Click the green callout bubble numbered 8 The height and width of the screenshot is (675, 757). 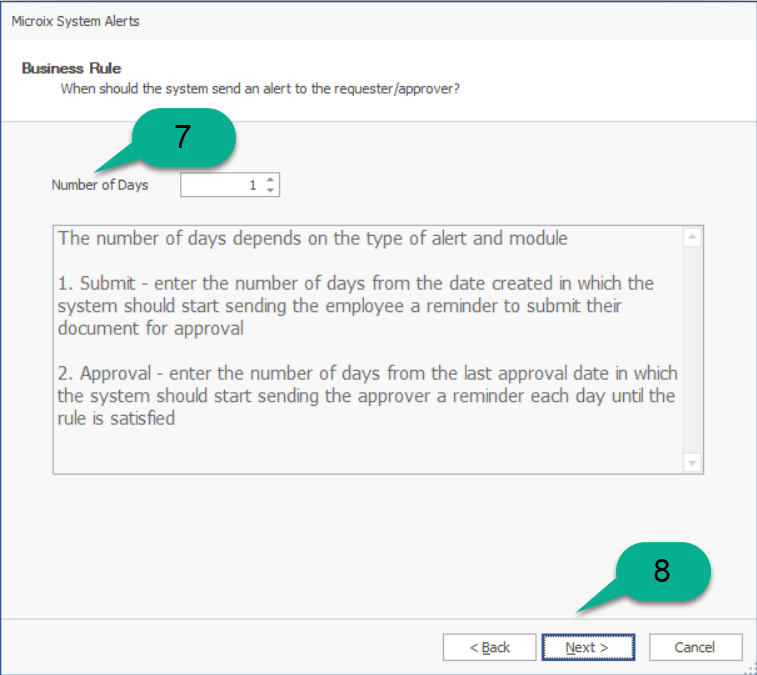pos(661,570)
